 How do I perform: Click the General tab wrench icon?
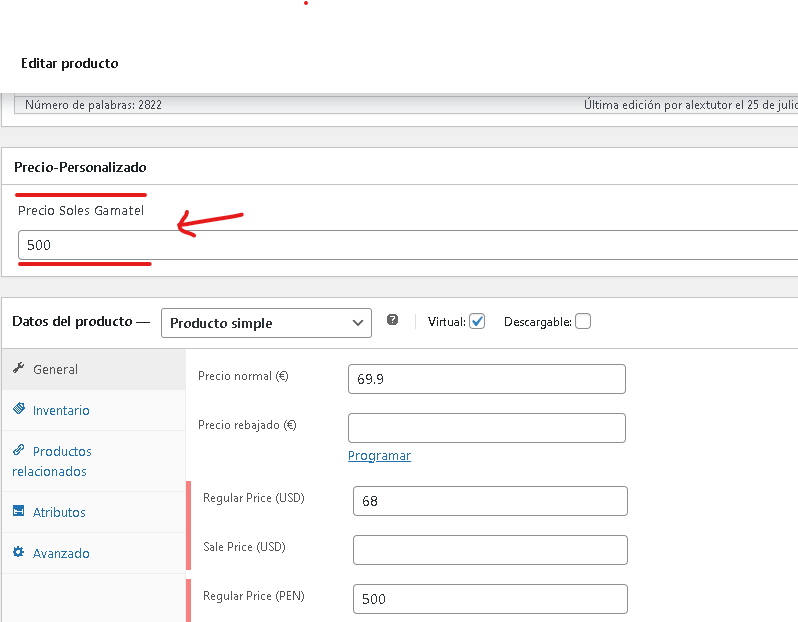tap(19, 367)
